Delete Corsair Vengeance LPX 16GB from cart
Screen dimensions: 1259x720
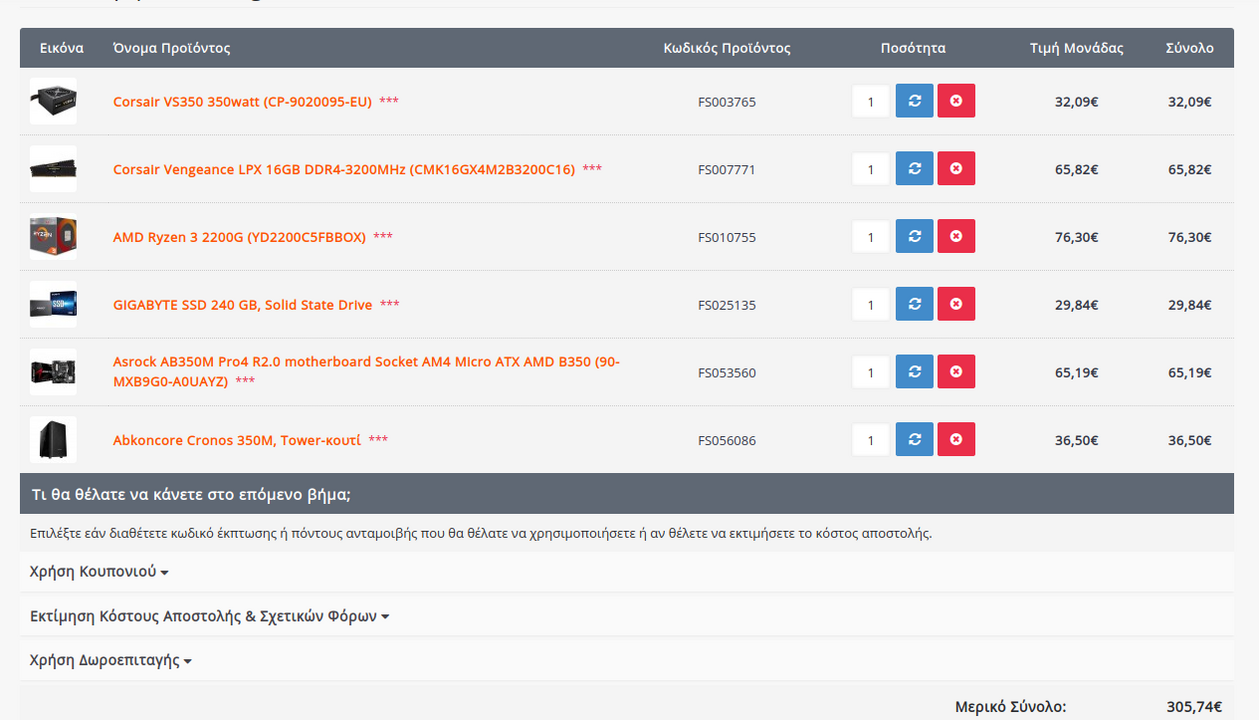coord(956,169)
